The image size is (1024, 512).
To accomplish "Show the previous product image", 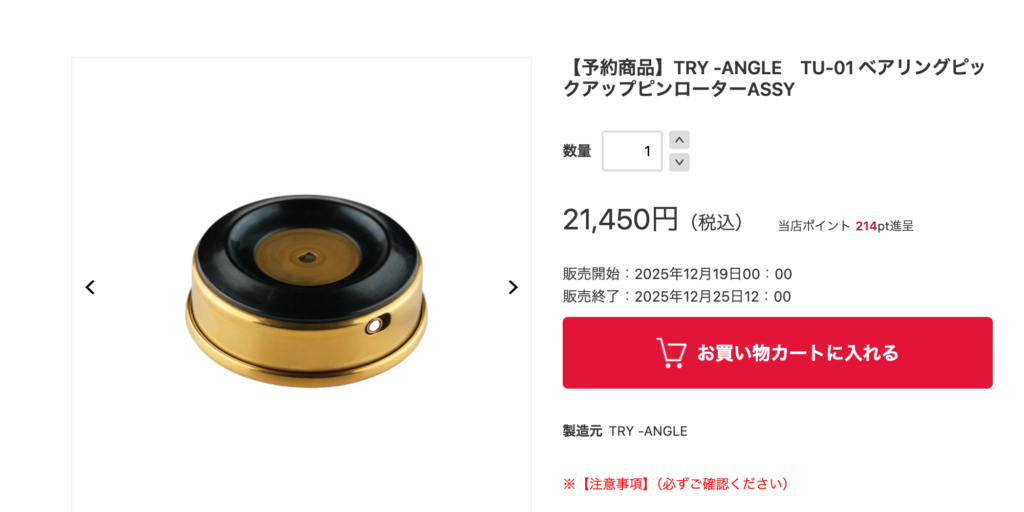I will click(90, 287).
